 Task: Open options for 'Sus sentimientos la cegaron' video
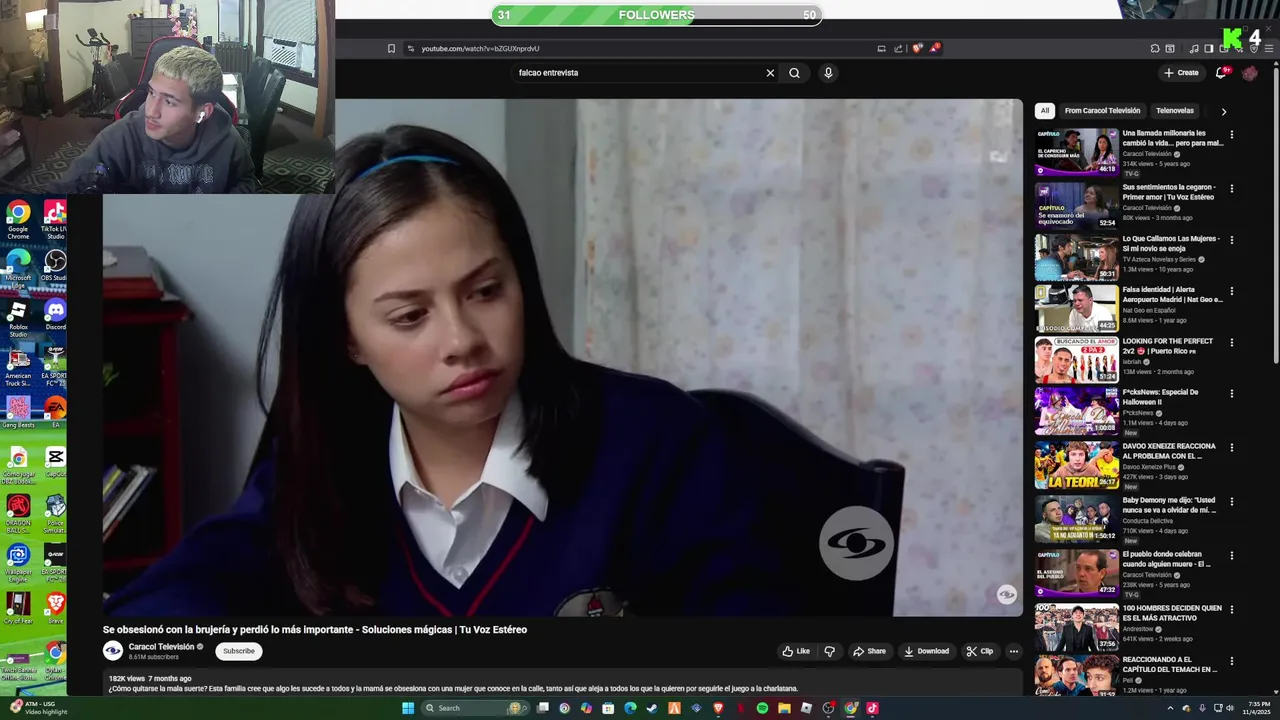tap(1231, 188)
